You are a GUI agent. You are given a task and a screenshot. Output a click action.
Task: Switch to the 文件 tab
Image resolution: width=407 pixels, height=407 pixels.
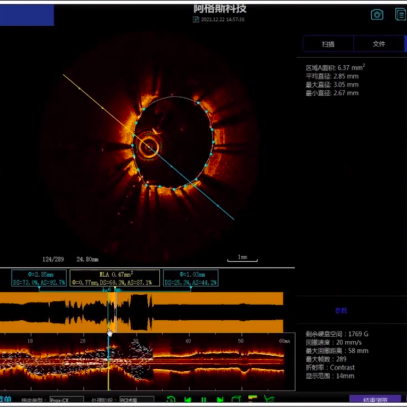[379, 44]
